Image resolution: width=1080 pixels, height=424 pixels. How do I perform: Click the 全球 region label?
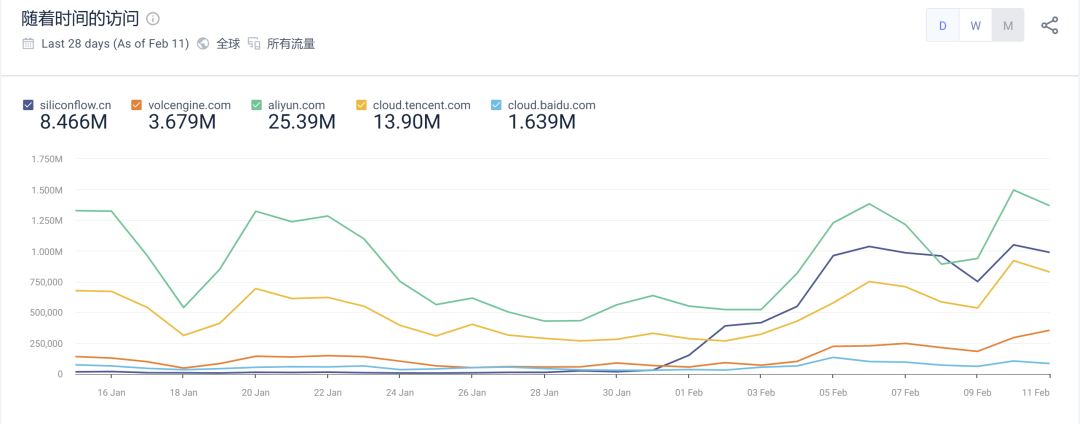[x=228, y=43]
